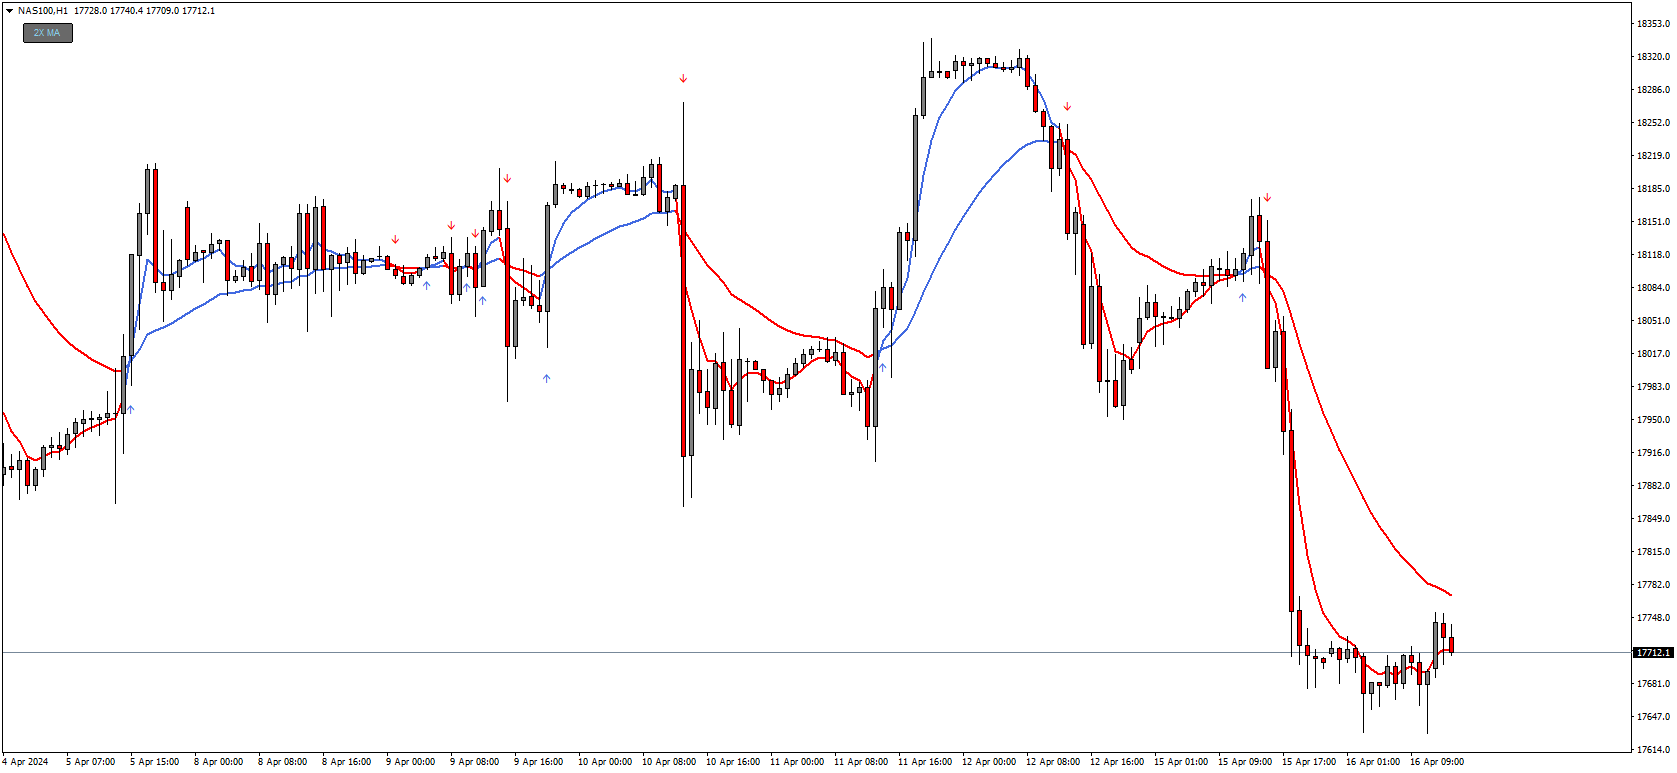The width and height of the screenshot is (1677, 773).
Task: Click the red down arrow above the 12 Apr 08:00 candles
Action: click(1067, 107)
